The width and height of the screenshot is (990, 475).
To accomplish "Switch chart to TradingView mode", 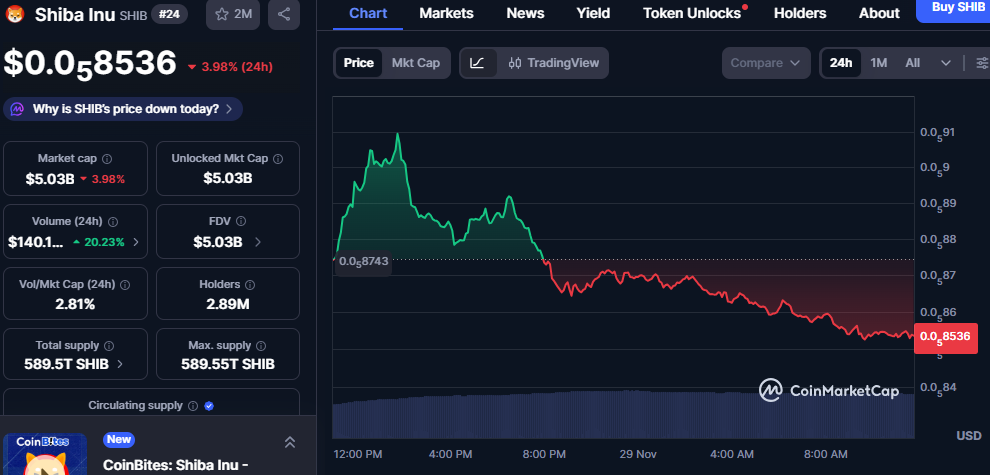I will click(554, 63).
